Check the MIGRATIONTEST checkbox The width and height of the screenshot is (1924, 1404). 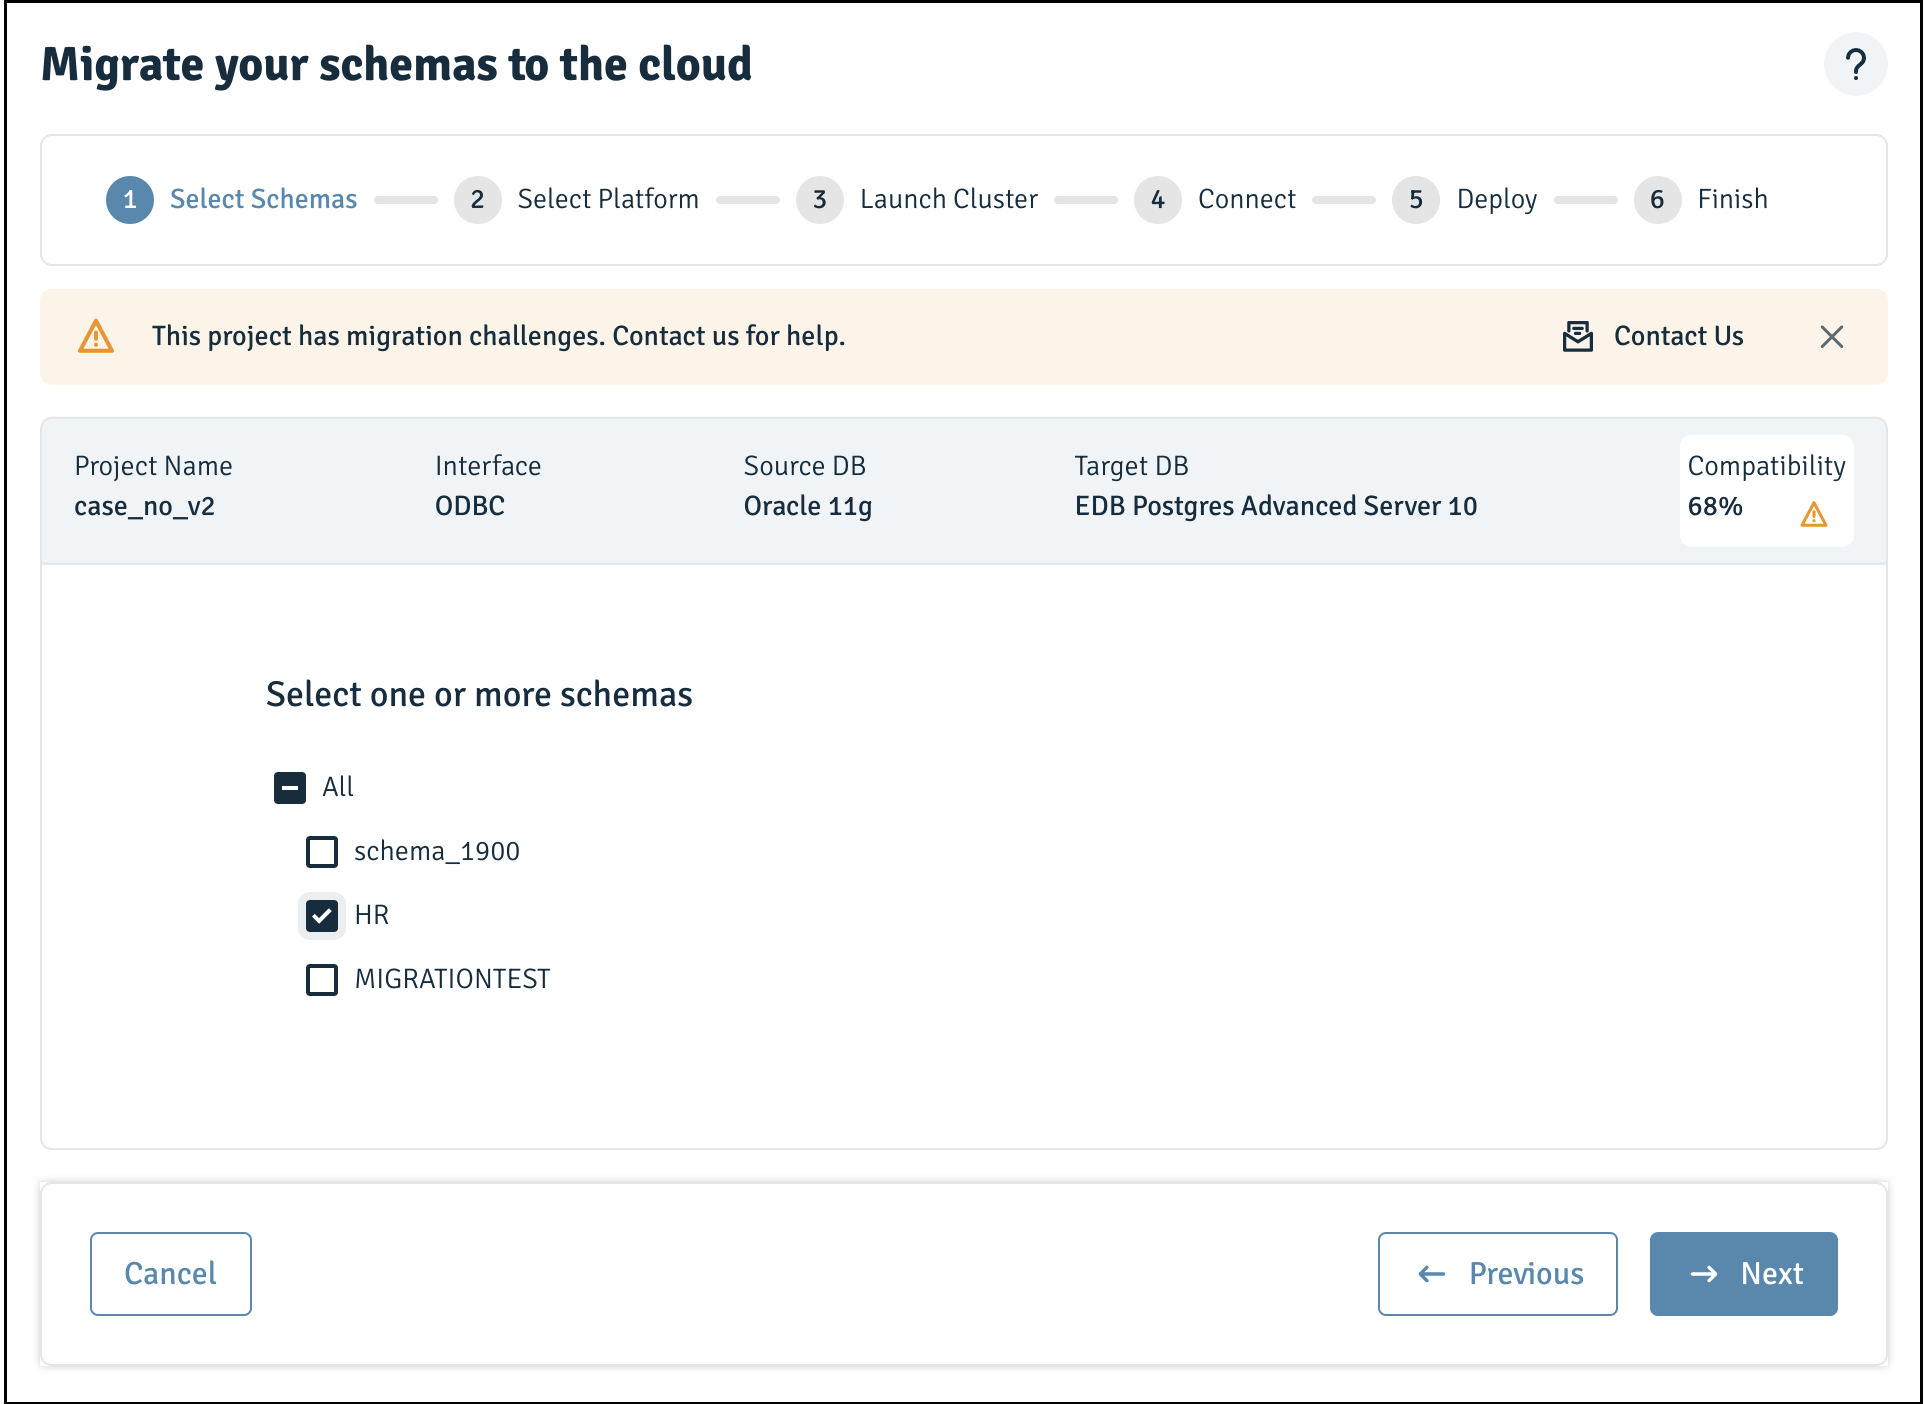(x=322, y=979)
